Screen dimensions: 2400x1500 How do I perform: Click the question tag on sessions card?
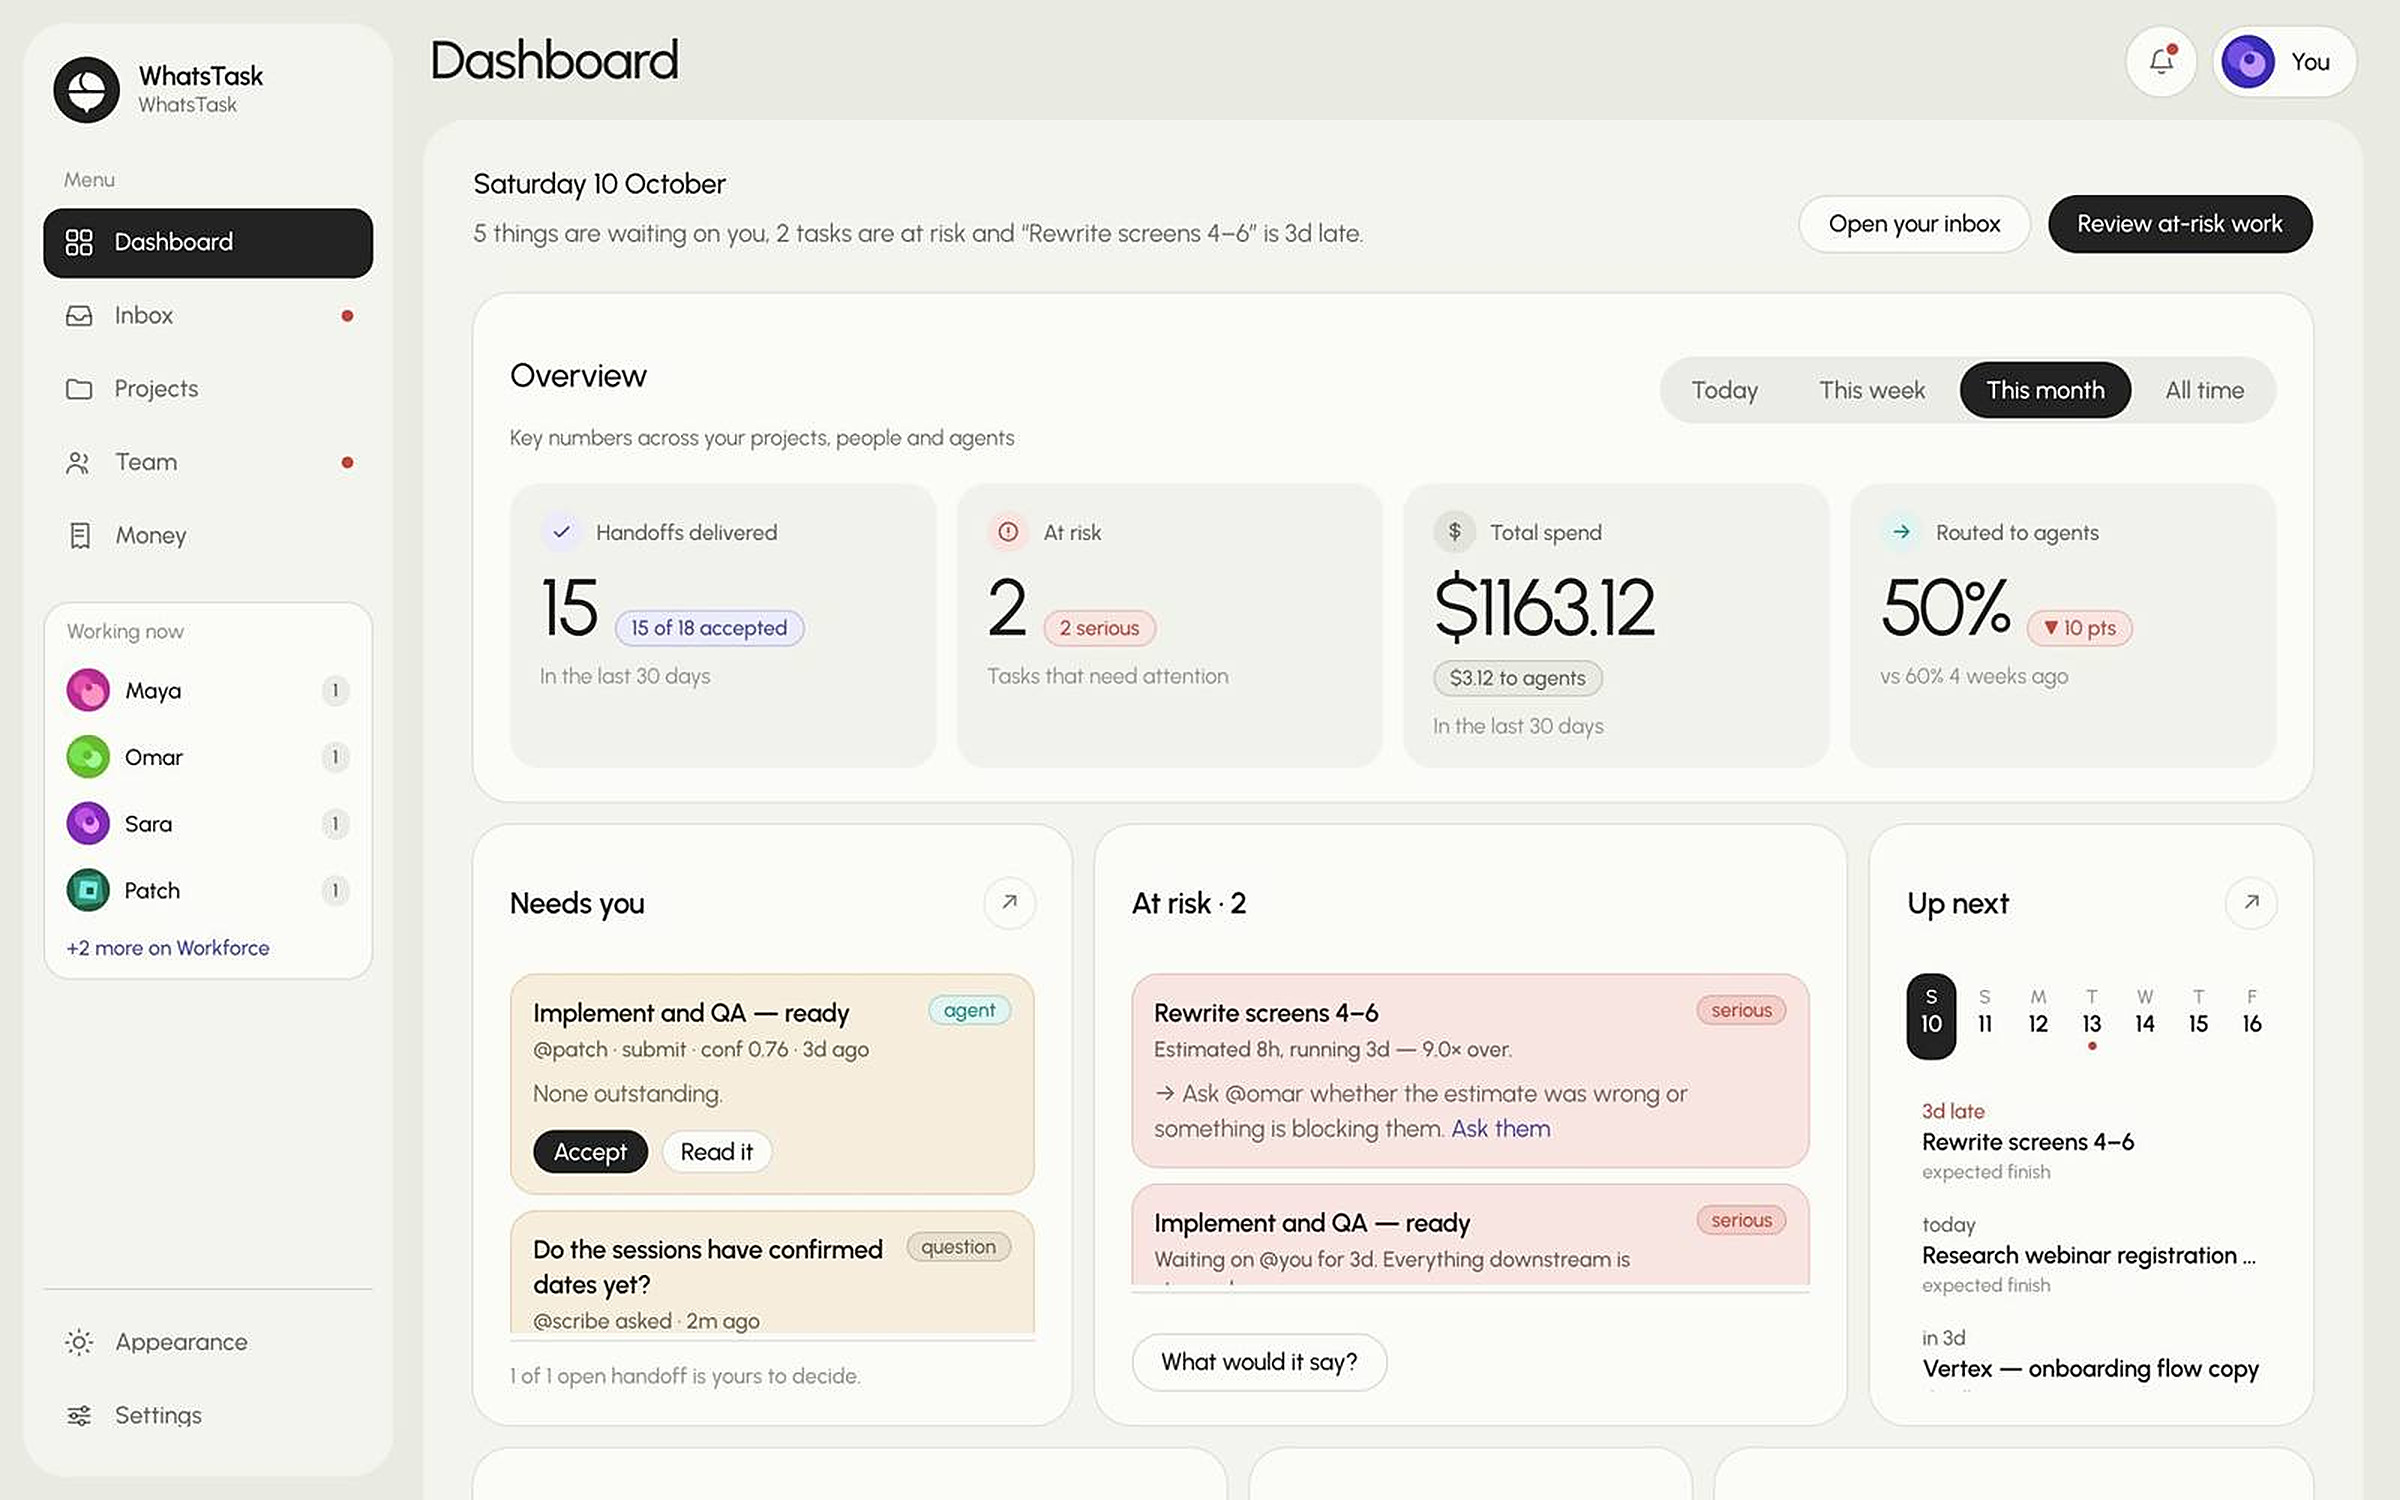pos(958,1247)
